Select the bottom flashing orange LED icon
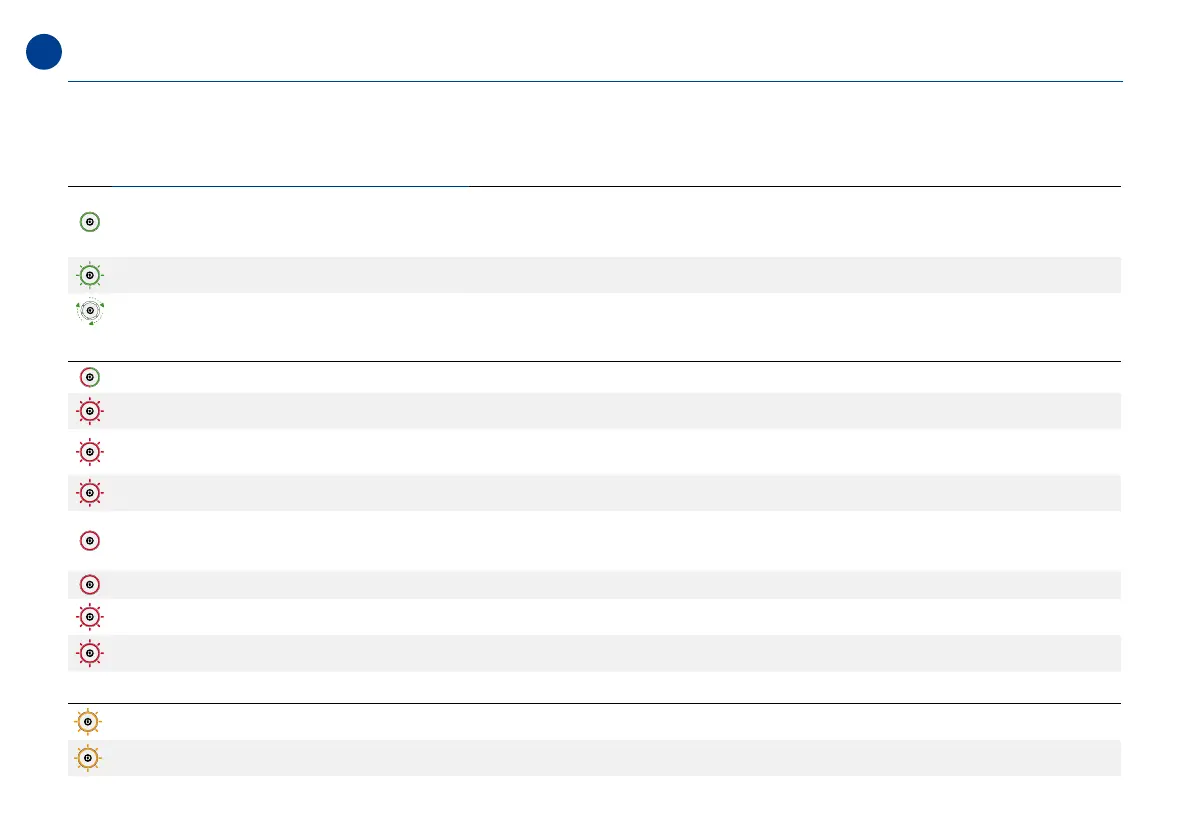1191x839 pixels. click(x=88, y=759)
